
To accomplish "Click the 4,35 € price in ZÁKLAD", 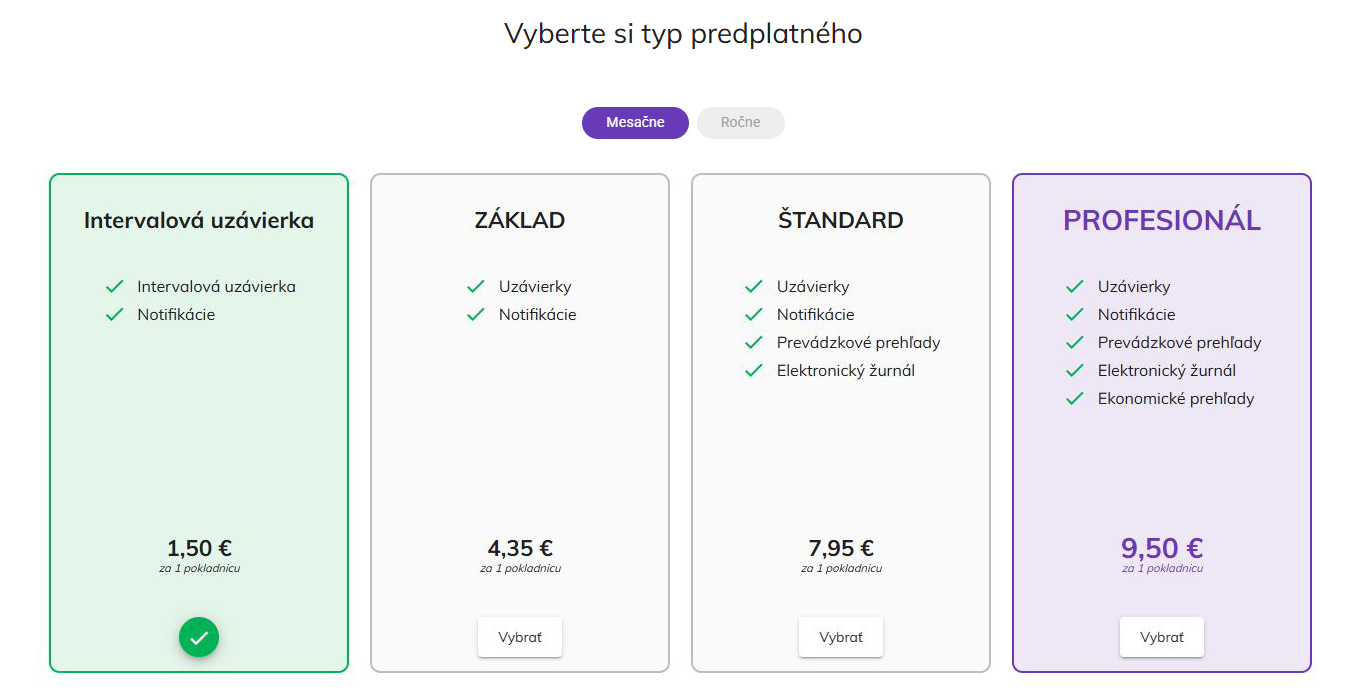I will click(x=520, y=548).
